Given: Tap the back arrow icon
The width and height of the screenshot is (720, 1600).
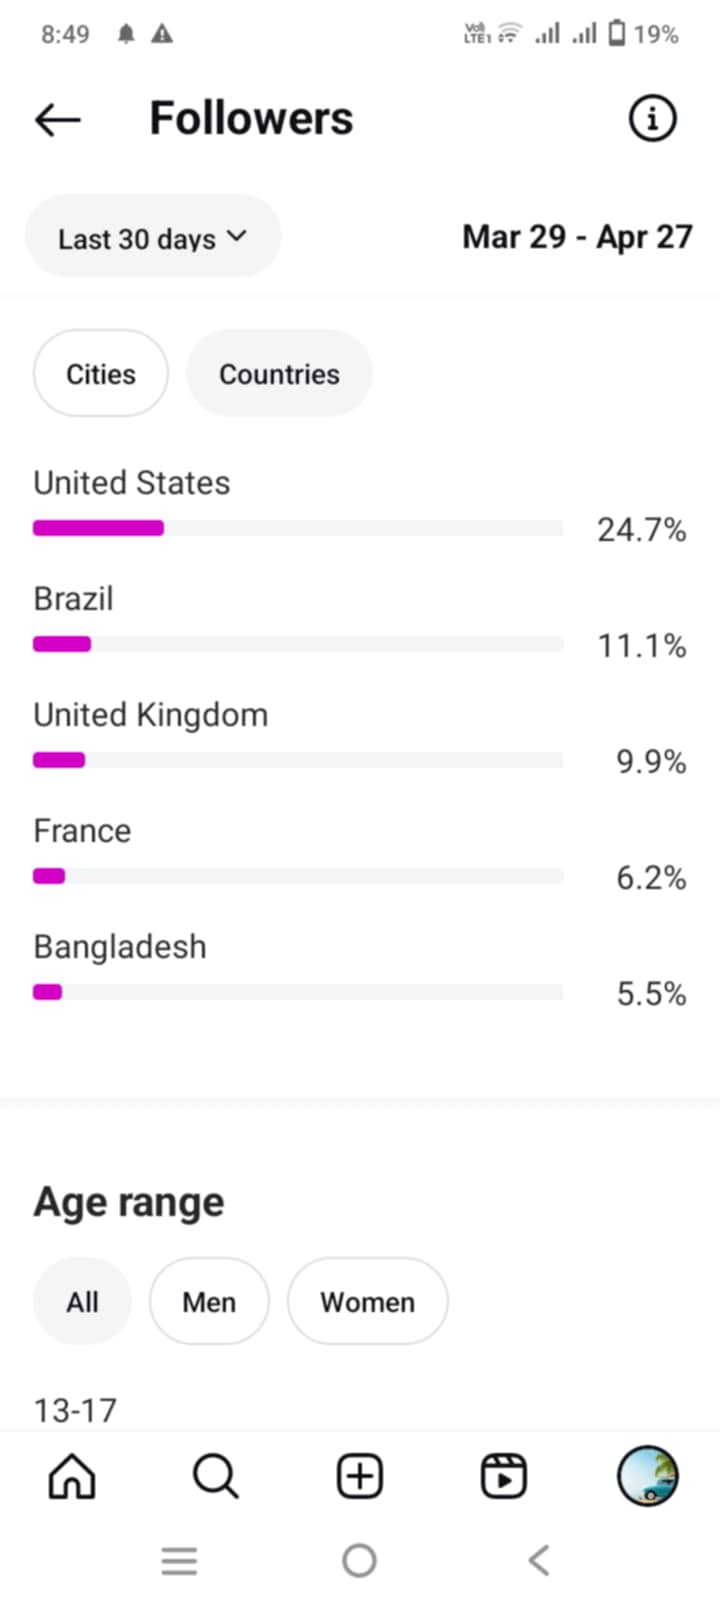Looking at the screenshot, I should [x=57, y=120].
